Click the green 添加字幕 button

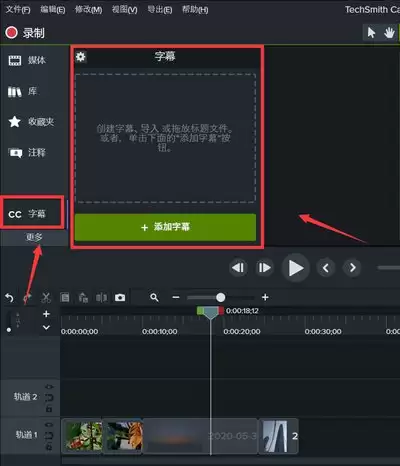[x=165, y=227]
